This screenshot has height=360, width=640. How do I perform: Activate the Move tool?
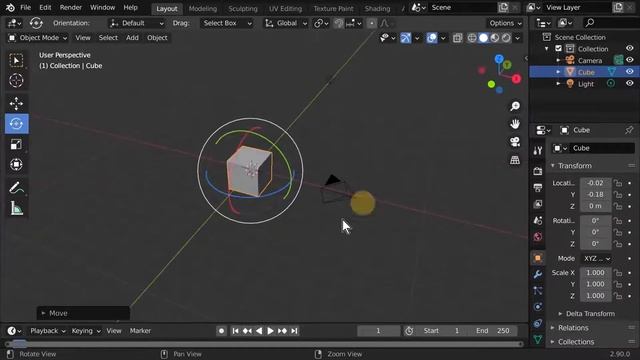click(x=16, y=104)
